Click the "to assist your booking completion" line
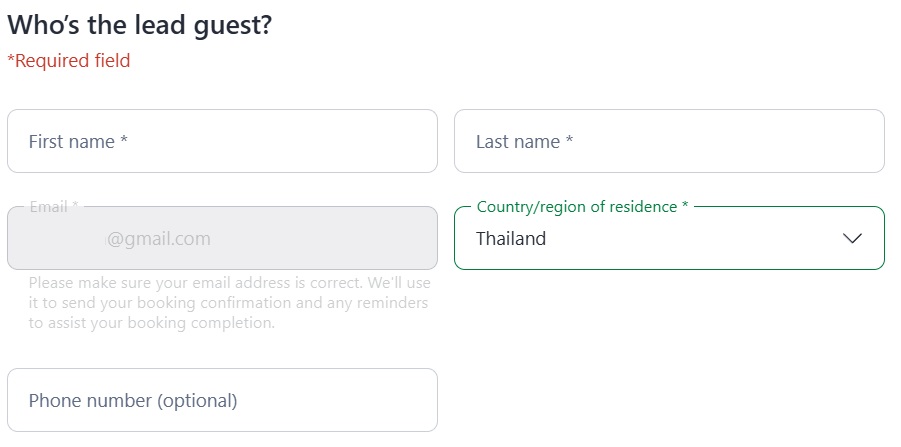 pyautogui.click(x=151, y=323)
